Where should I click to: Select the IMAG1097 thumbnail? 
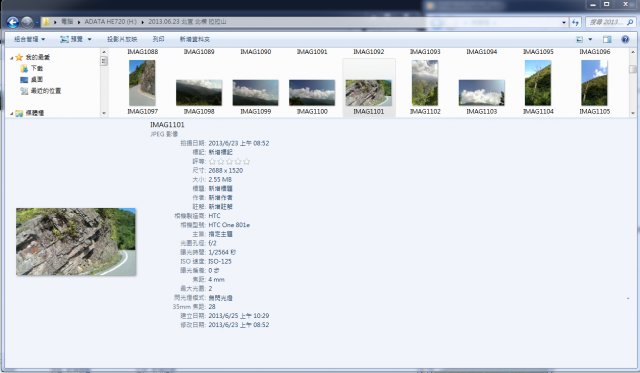click(x=142, y=83)
